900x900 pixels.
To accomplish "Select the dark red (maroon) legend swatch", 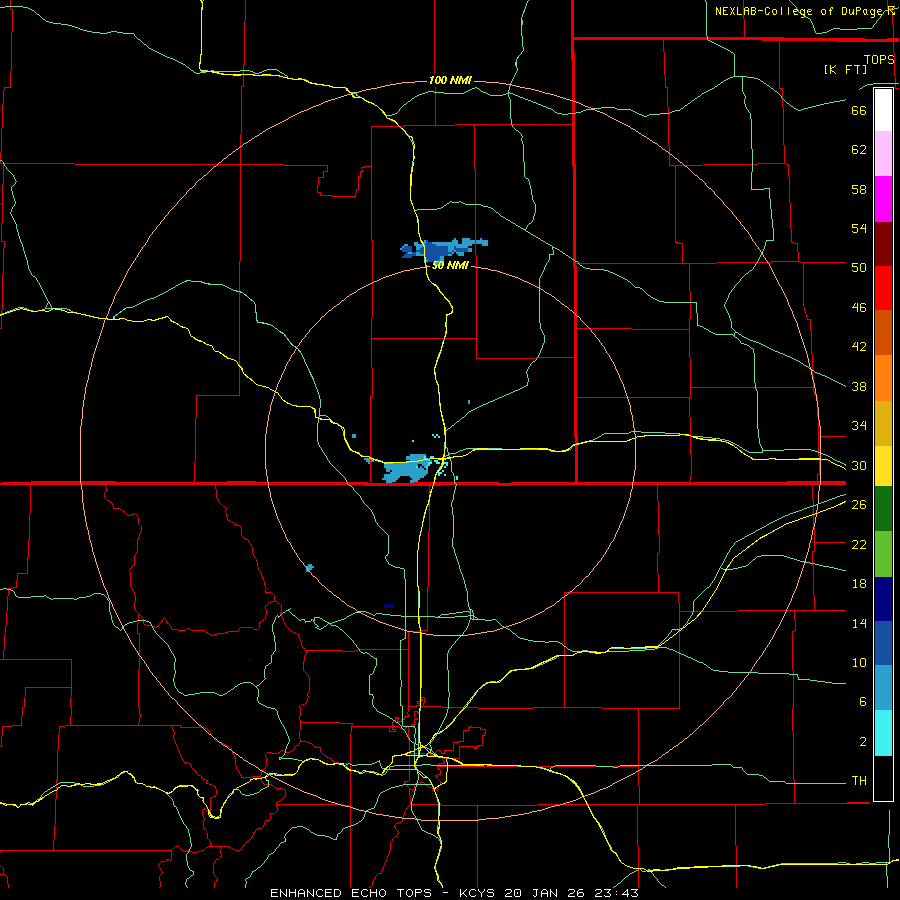I will [x=883, y=244].
